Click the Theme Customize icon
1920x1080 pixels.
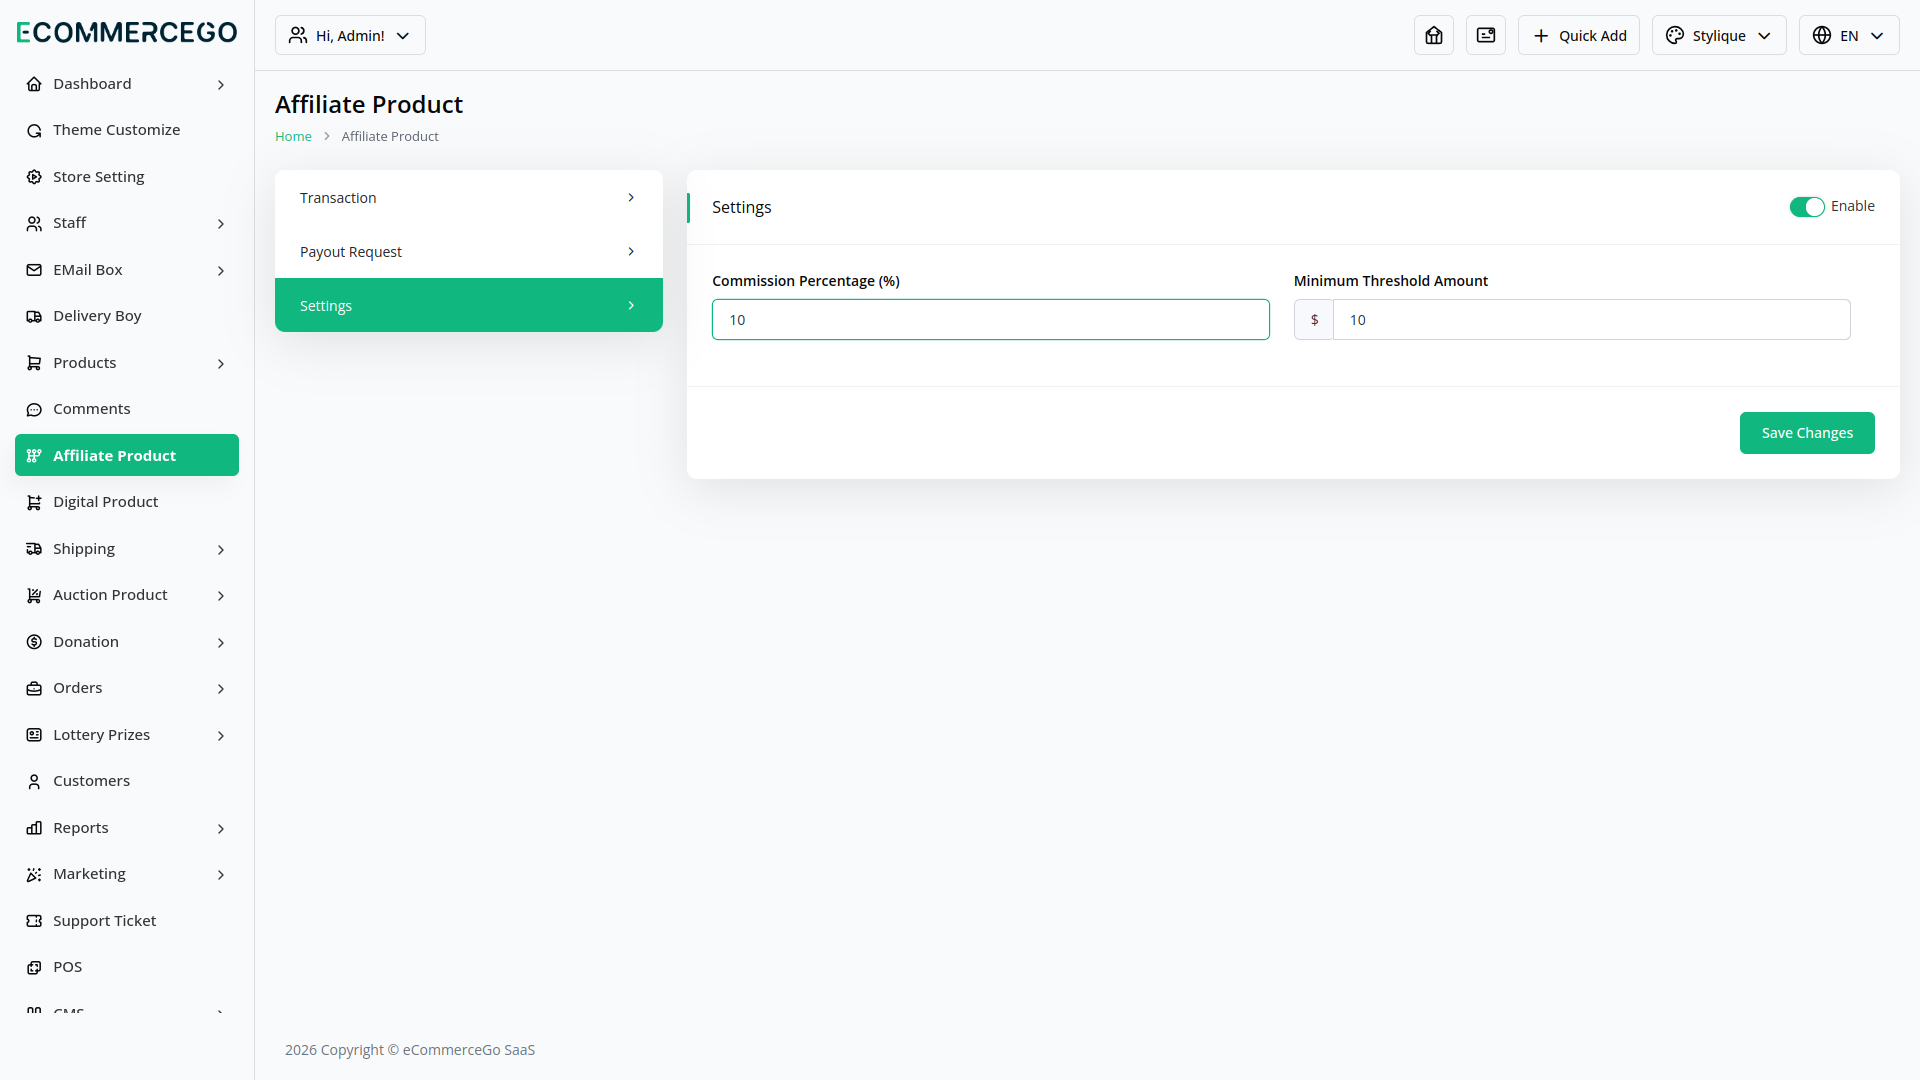coord(34,131)
